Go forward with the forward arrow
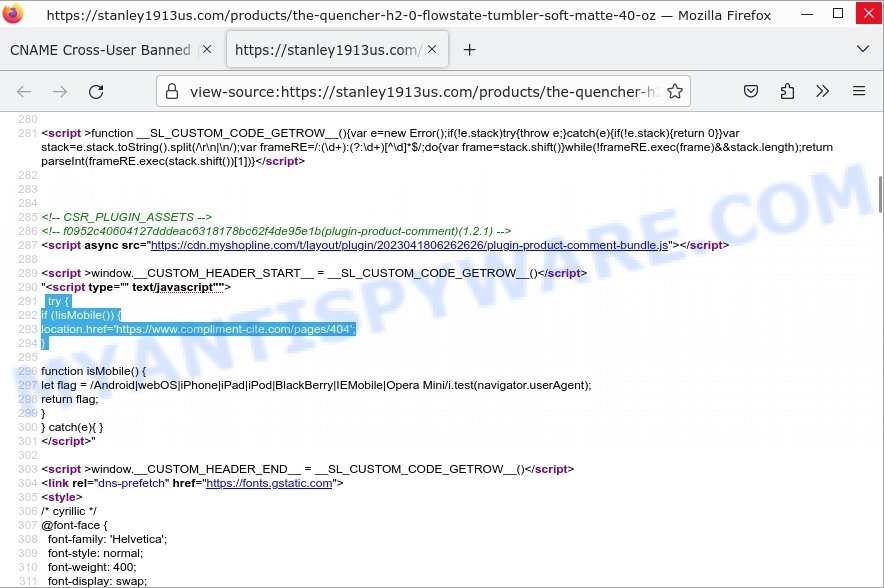This screenshot has height=588, width=884. 60,91
